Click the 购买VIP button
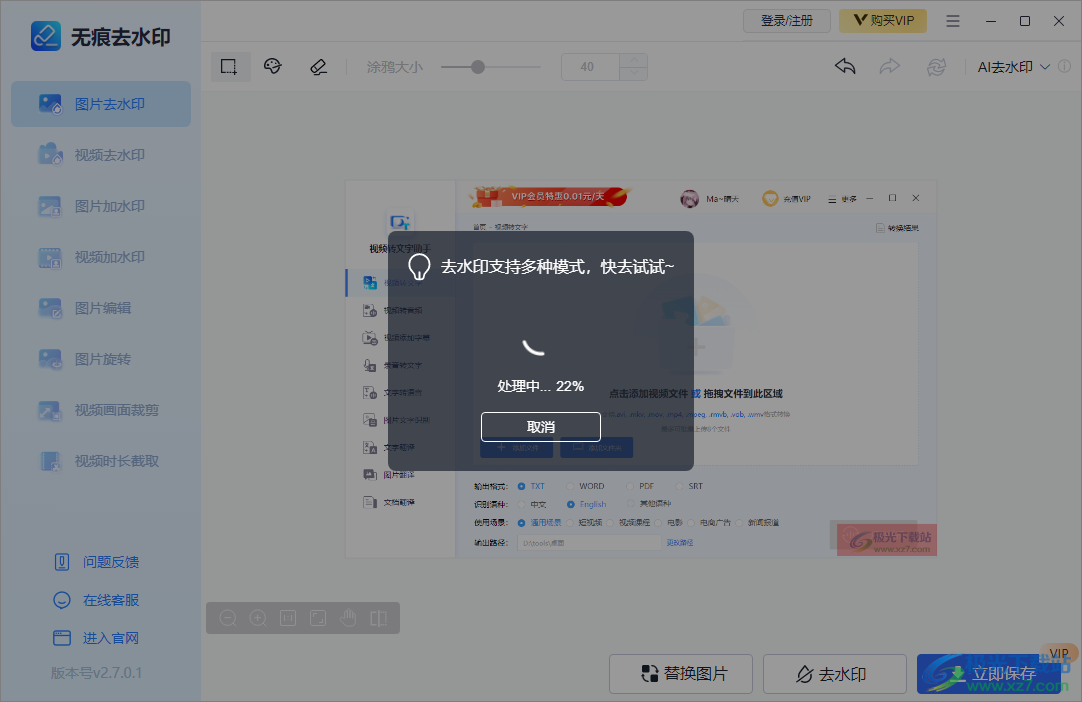 pos(883,21)
